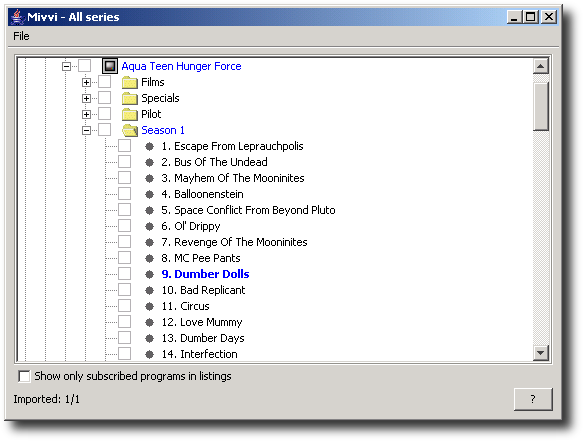Click the Films folder icon
This screenshot has height=441, width=583.
coord(130,82)
